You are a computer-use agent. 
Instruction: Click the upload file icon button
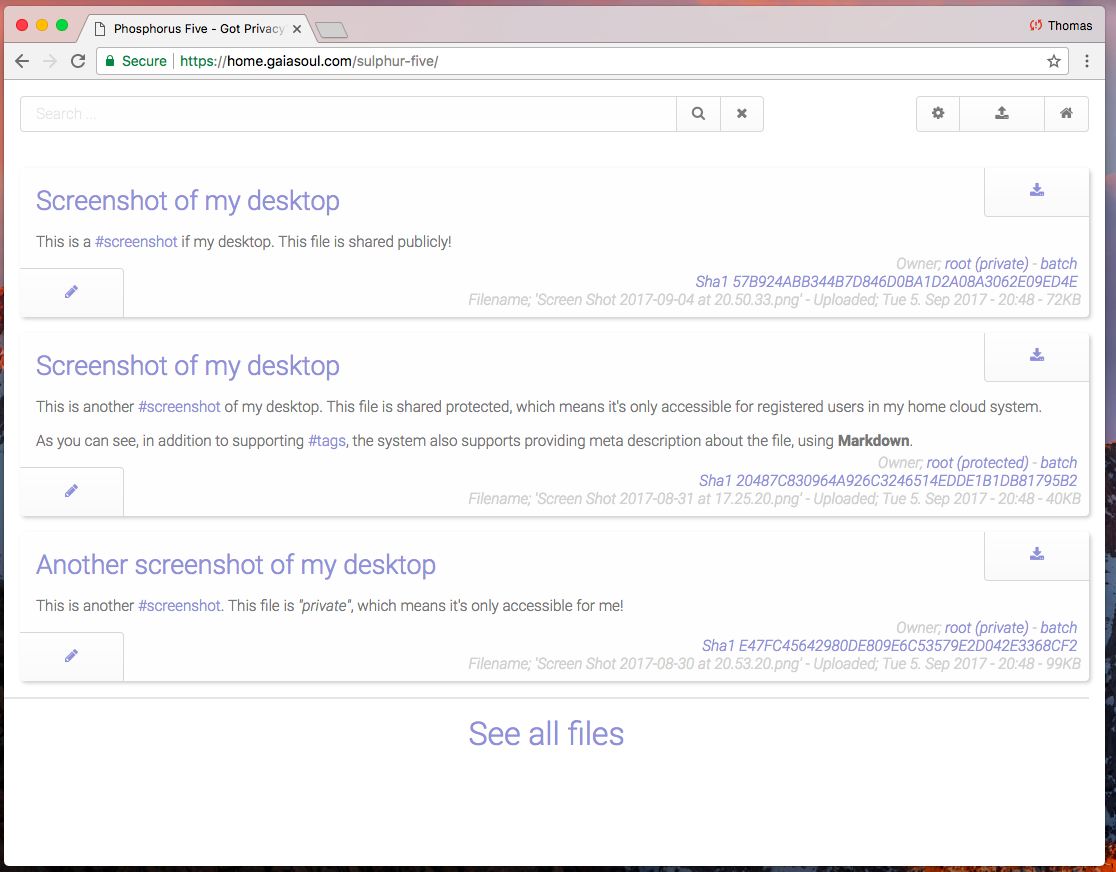(x=1001, y=114)
